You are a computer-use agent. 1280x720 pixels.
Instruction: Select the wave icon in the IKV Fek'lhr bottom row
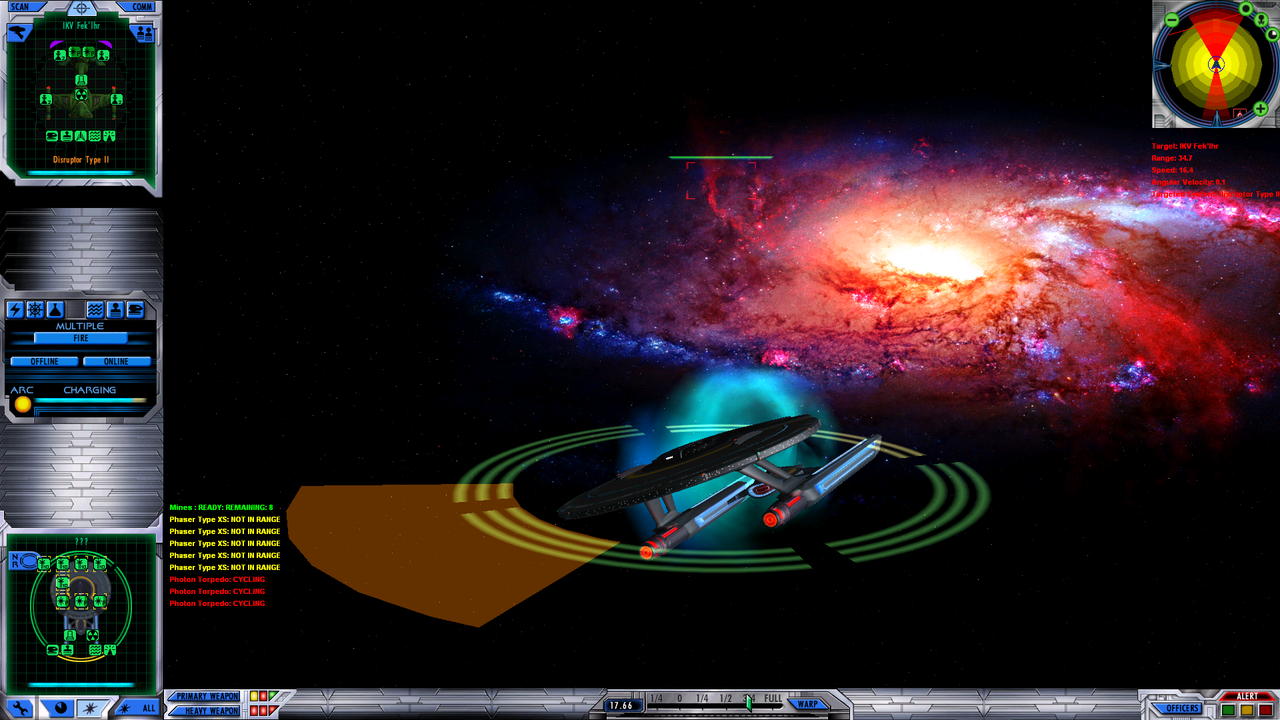[95, 136]
